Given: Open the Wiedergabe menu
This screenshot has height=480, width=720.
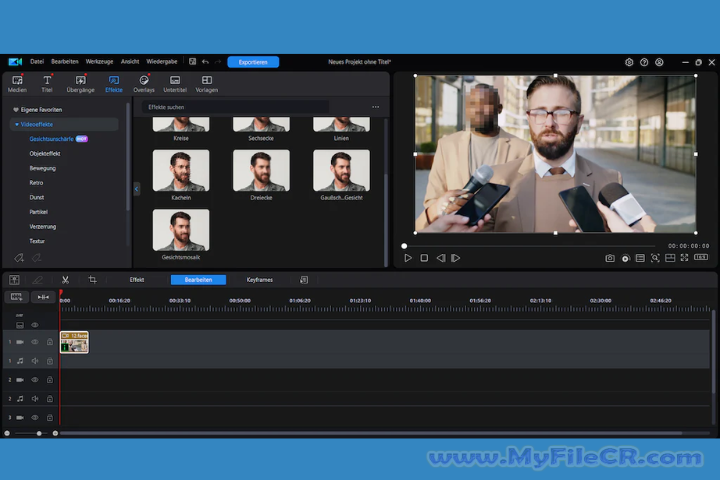Looking at the screenshot, I should 162,62.
